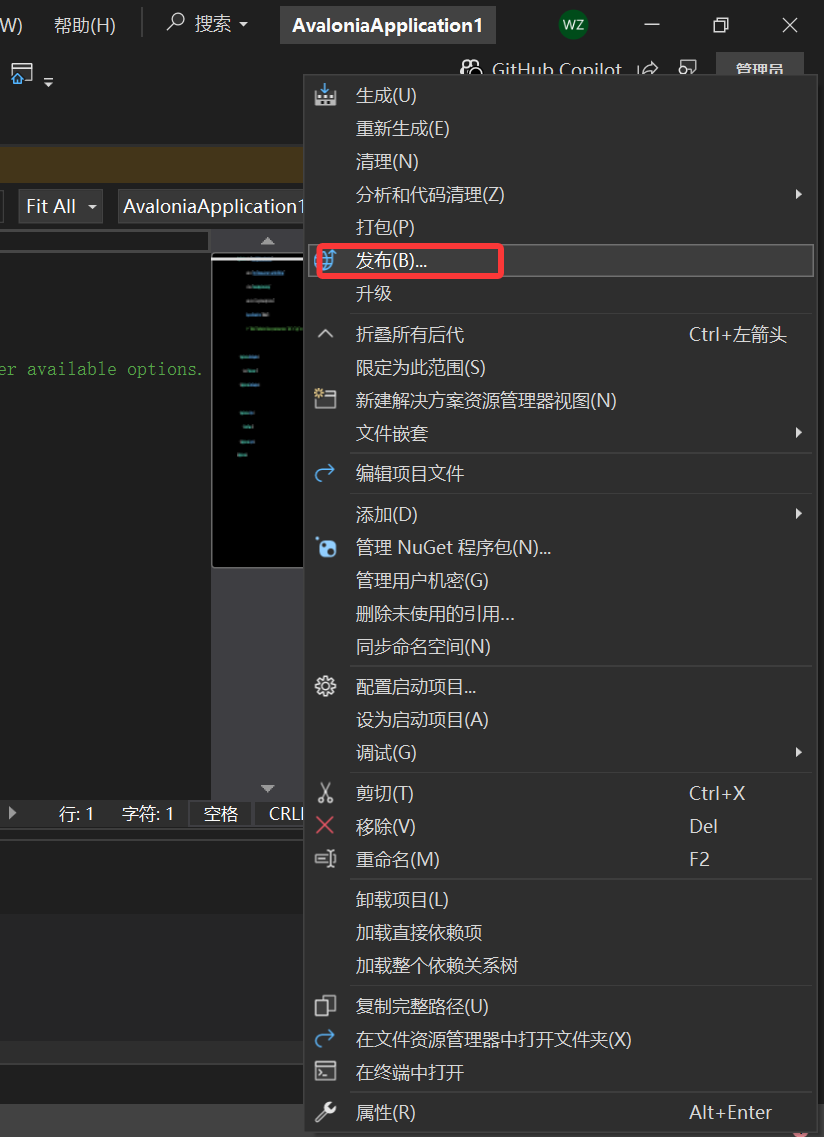Select 升级 menu entry
This screenshot has height=1137, width=824.
coord(560,293)
